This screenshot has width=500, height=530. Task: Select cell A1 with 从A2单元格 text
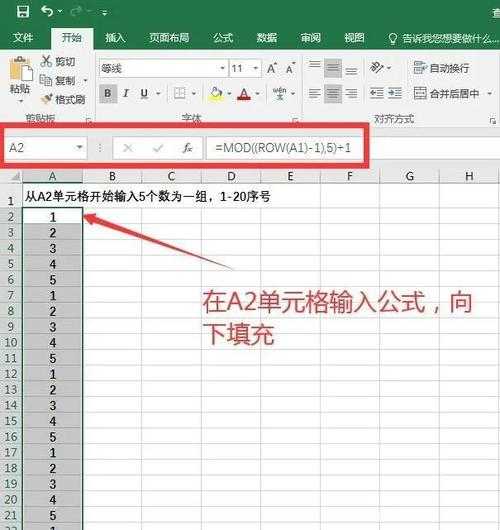(52, 196)
